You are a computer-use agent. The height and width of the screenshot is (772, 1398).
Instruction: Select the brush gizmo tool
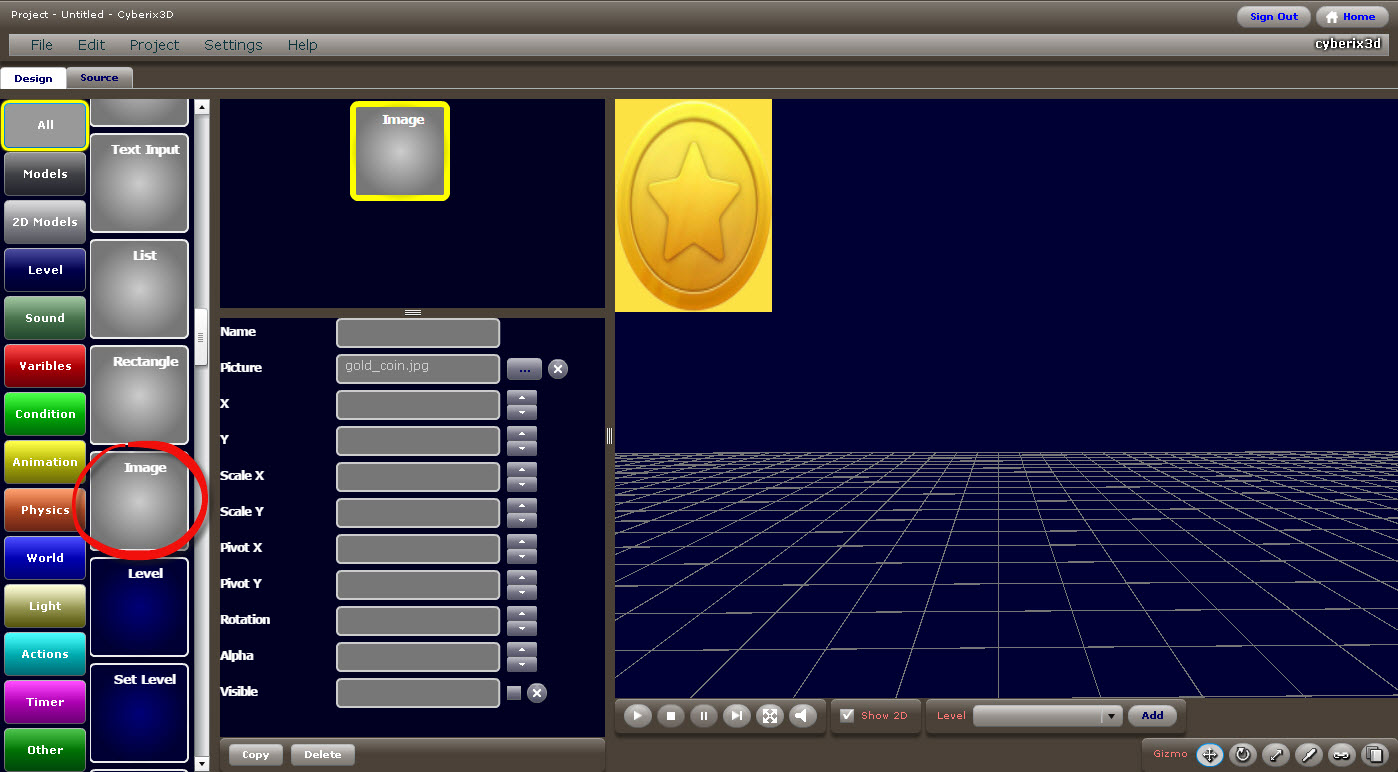pyautogui.click(x=1309, y=754)
